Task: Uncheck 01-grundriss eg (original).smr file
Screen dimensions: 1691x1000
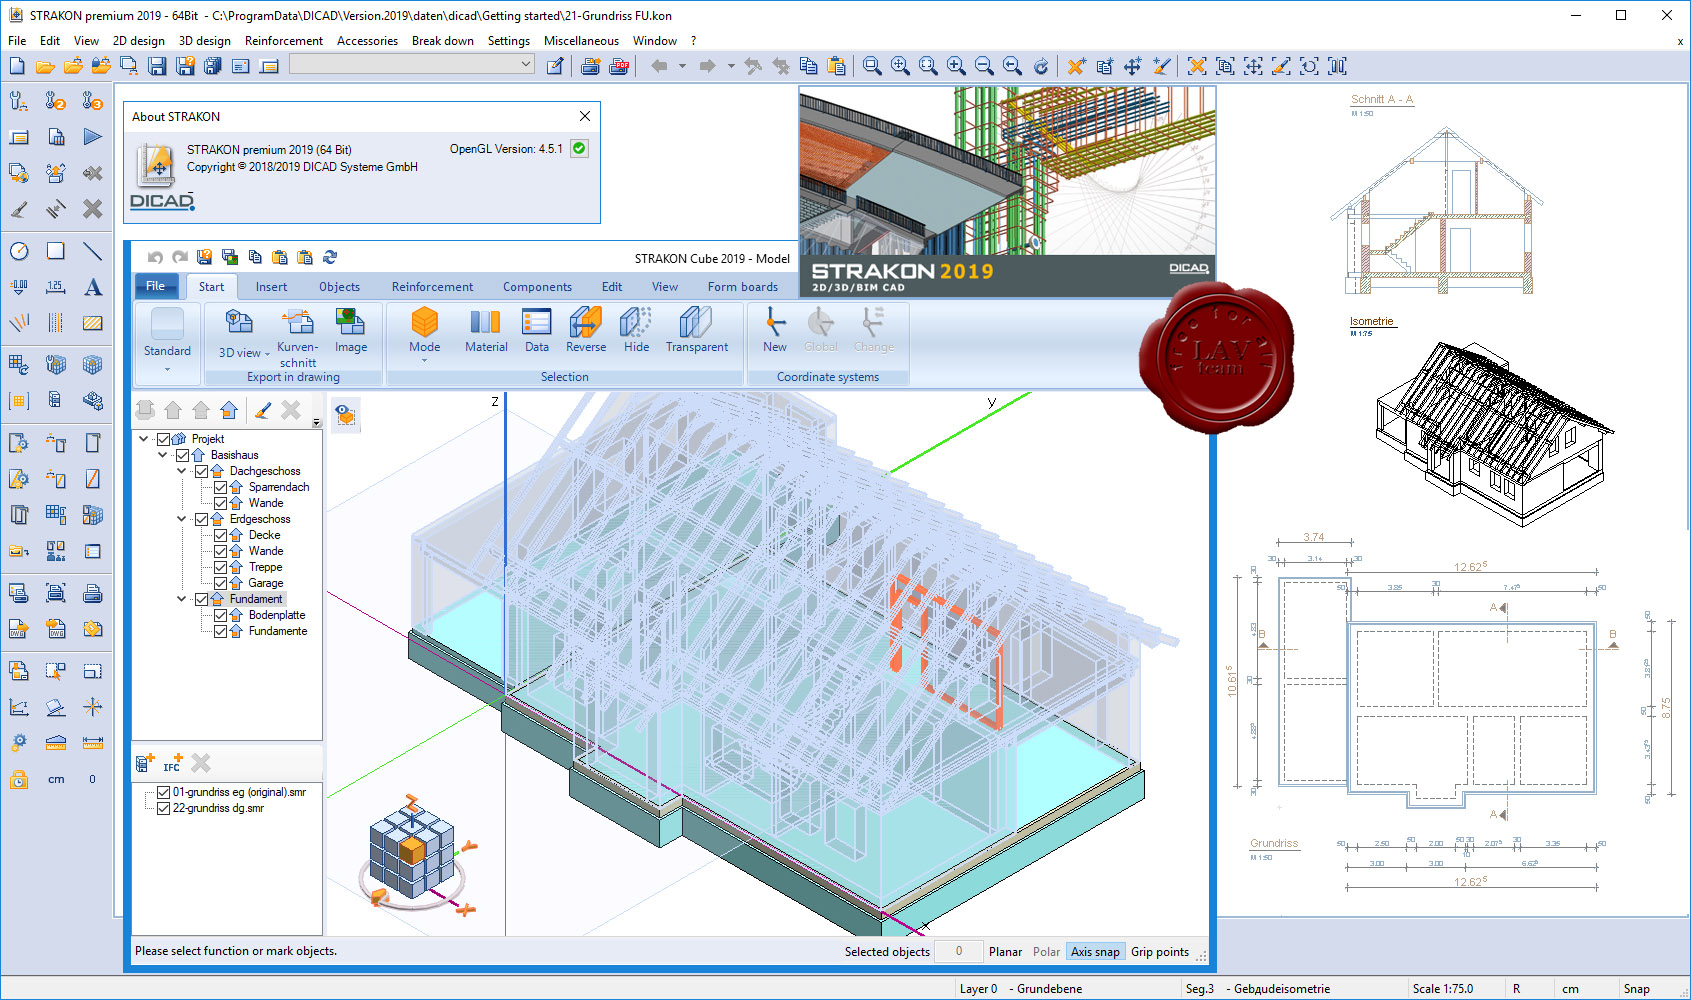Action: coord(164,792)
